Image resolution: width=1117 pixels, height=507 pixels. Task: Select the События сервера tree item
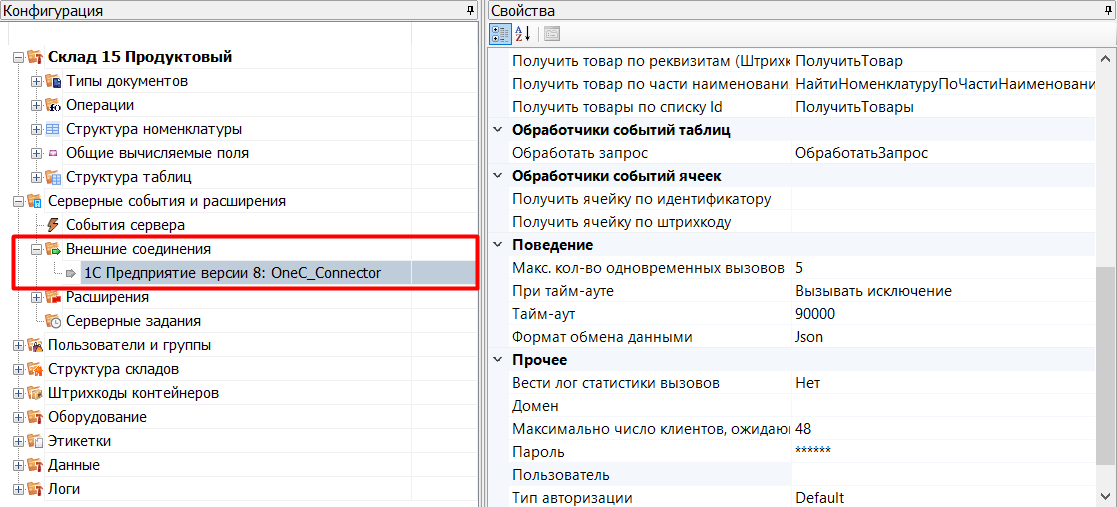(125, 225)
